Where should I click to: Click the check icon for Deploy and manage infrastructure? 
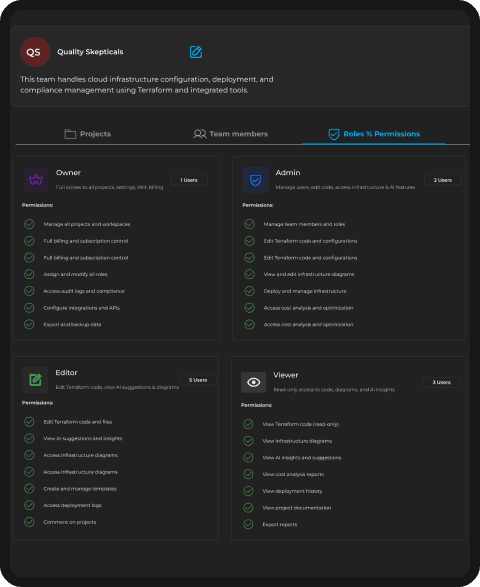tap(249, 291)
